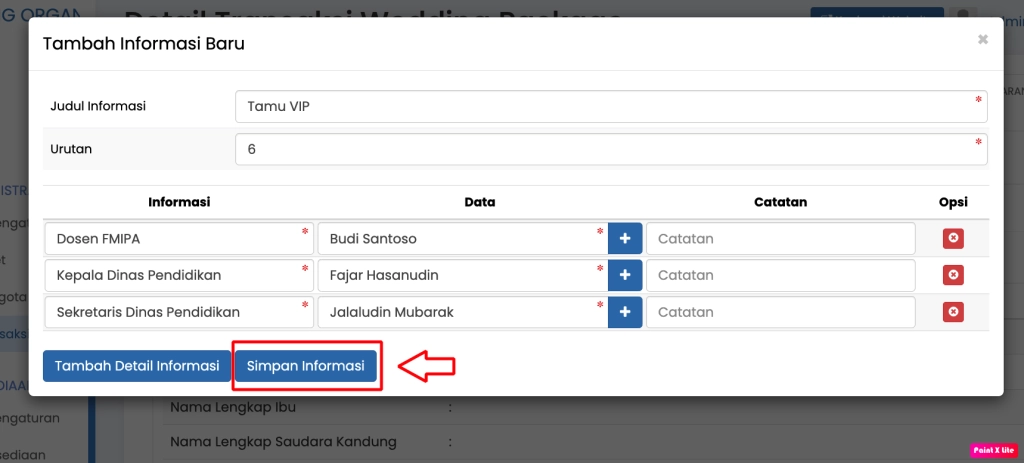Image resolution: width=1024 pixels, height=463 pixels.
Task: Click plus icon beside Budi Santoso
Action: 625,239
